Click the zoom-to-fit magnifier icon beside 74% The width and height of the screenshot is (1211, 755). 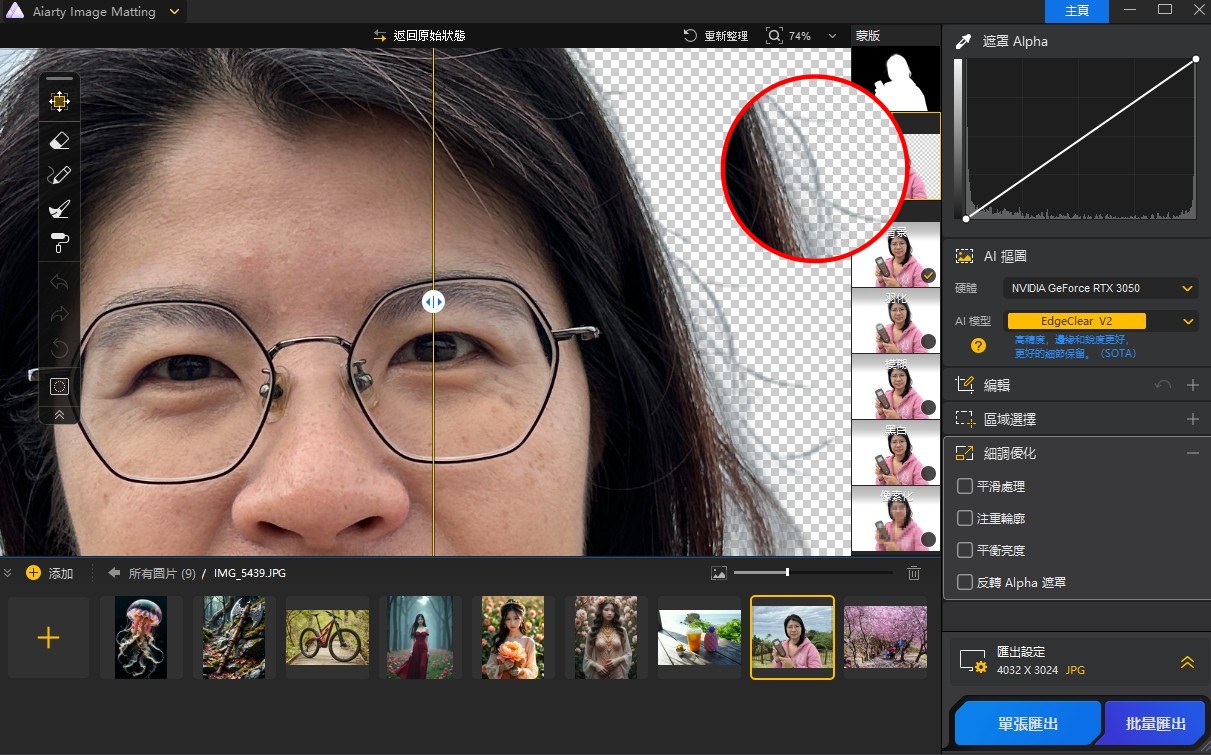tap(774, 35)
